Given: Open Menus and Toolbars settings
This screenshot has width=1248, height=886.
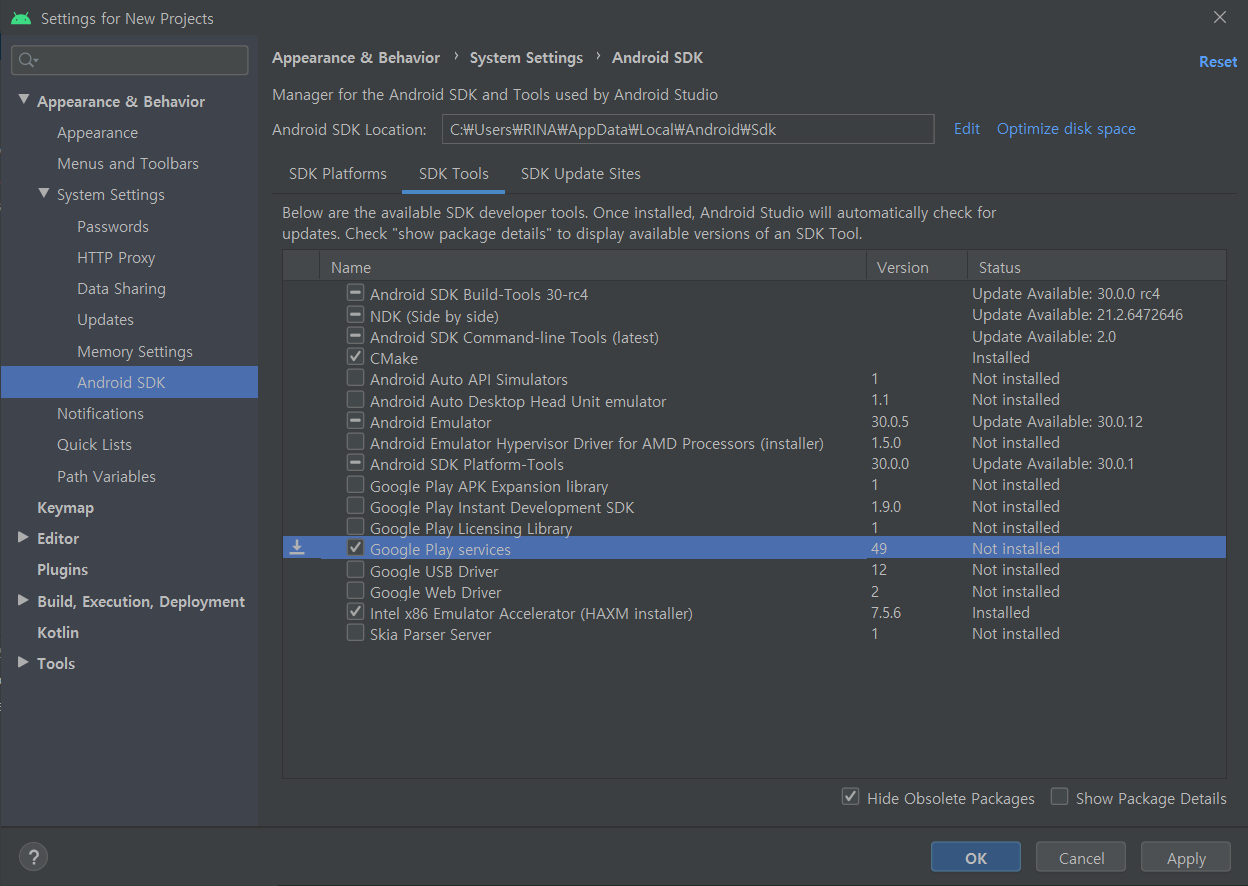Looking at the screenshot, I should (128, 164).
